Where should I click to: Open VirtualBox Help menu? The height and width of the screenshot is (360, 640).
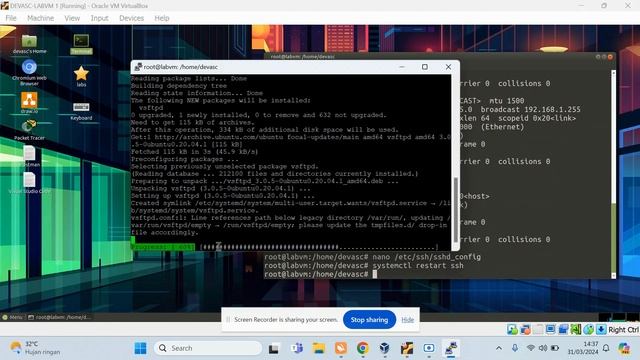click(162, 18)
